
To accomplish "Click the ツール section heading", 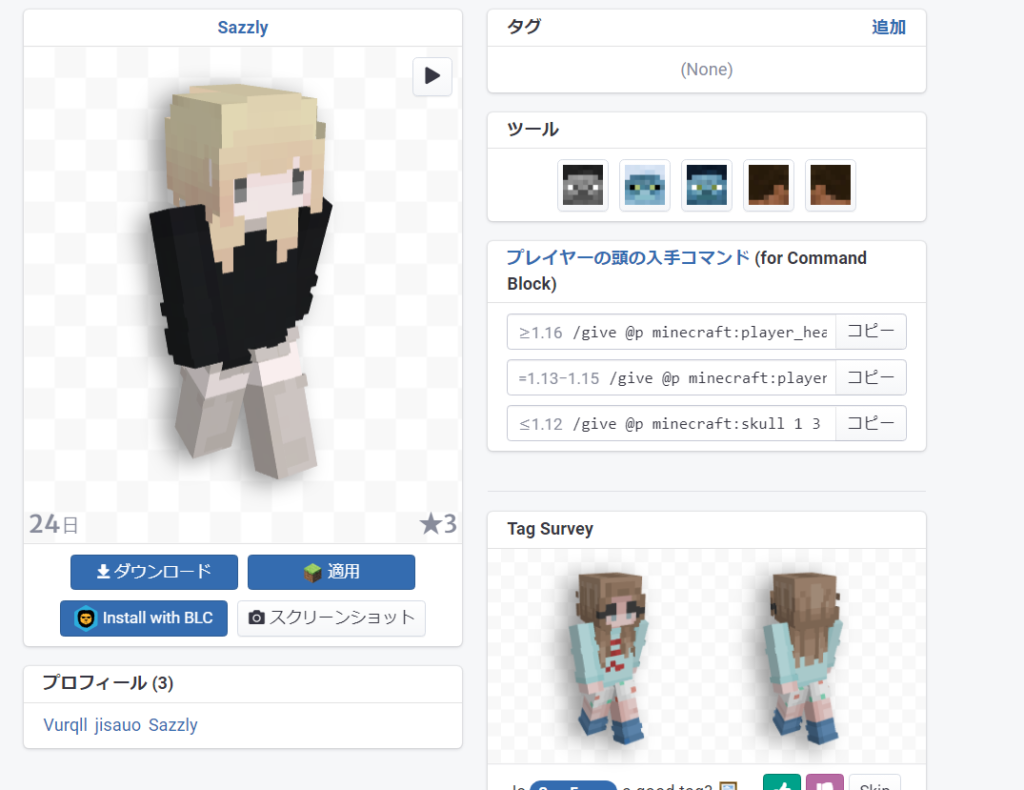I will [533, 129].
